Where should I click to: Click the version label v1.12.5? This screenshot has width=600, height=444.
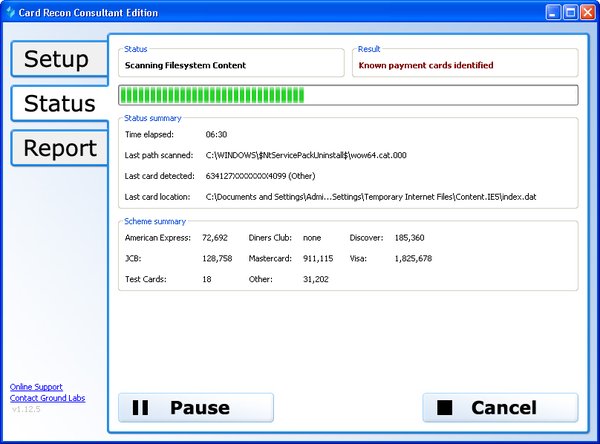coord(26,409)
